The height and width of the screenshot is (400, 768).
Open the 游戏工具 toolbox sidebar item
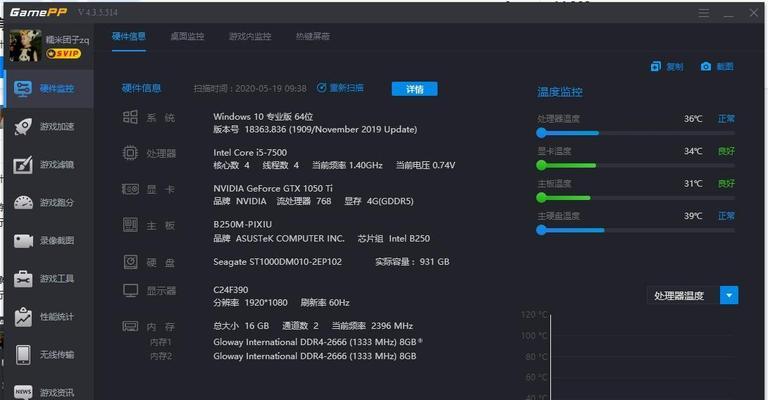click(x=49, y=279)
